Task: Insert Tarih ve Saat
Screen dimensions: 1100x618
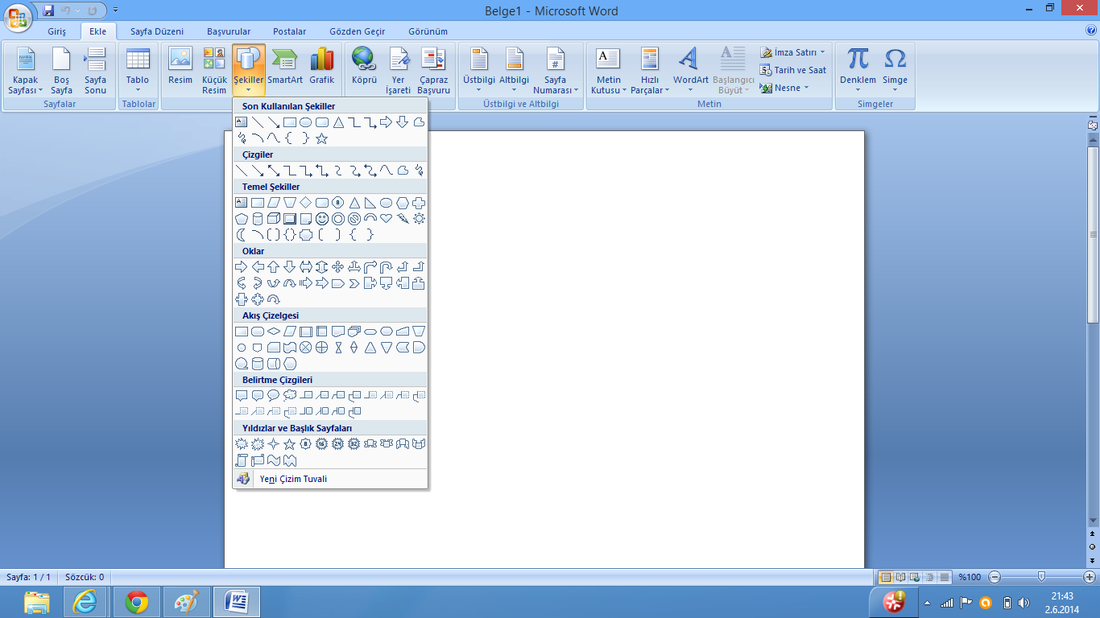Action: coord(793,70)
